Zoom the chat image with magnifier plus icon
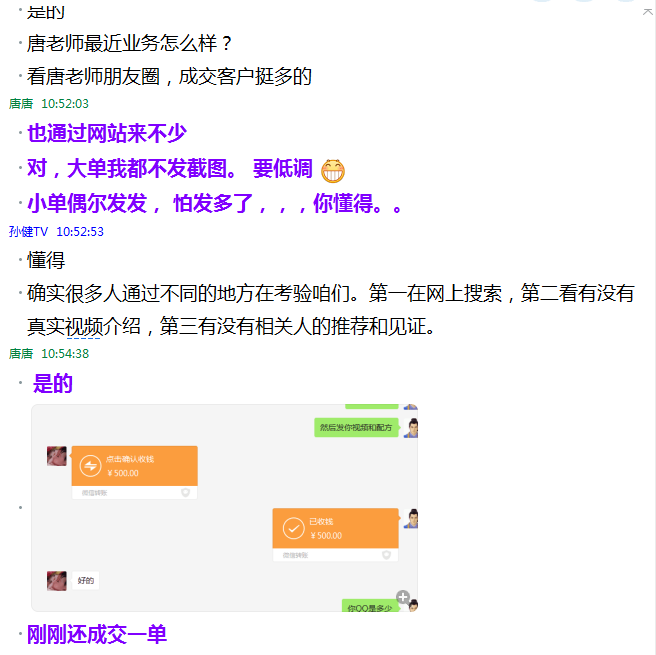656x655 pixels. click(403, 597)
